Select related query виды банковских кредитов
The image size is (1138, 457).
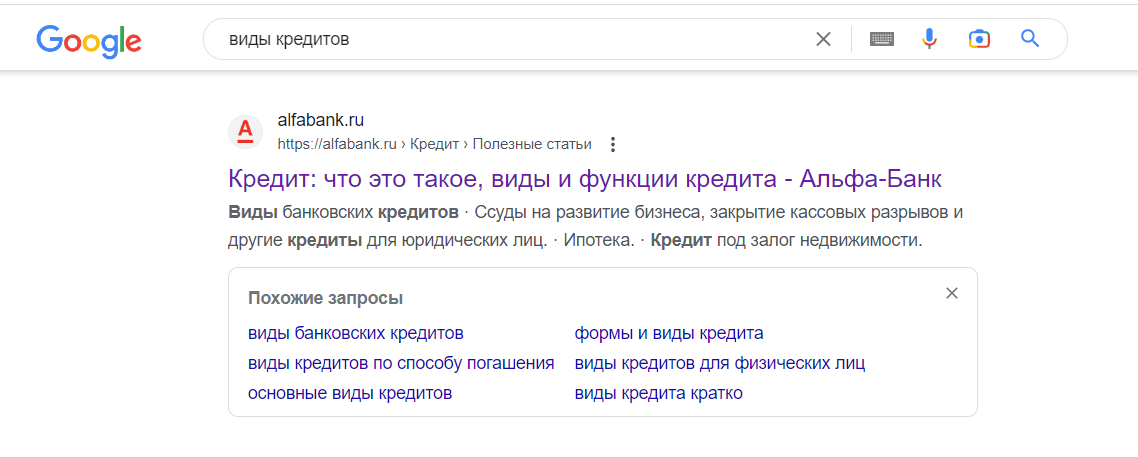356,334
